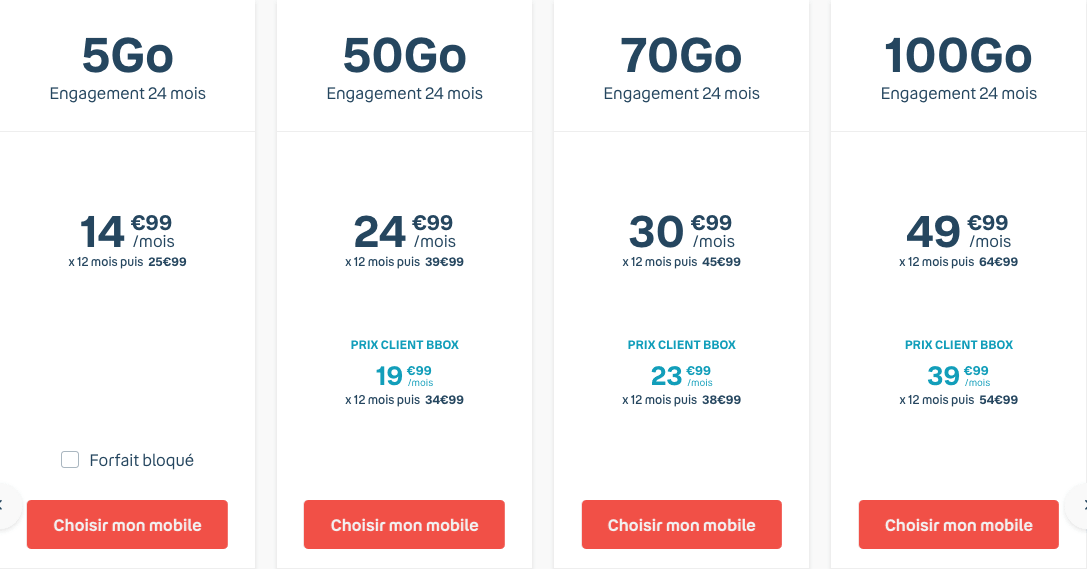This screenshot has width=1087, height=569.
Task: Click PRIX CLIENT BBOX label under 50Go
Action: (404, 345)
